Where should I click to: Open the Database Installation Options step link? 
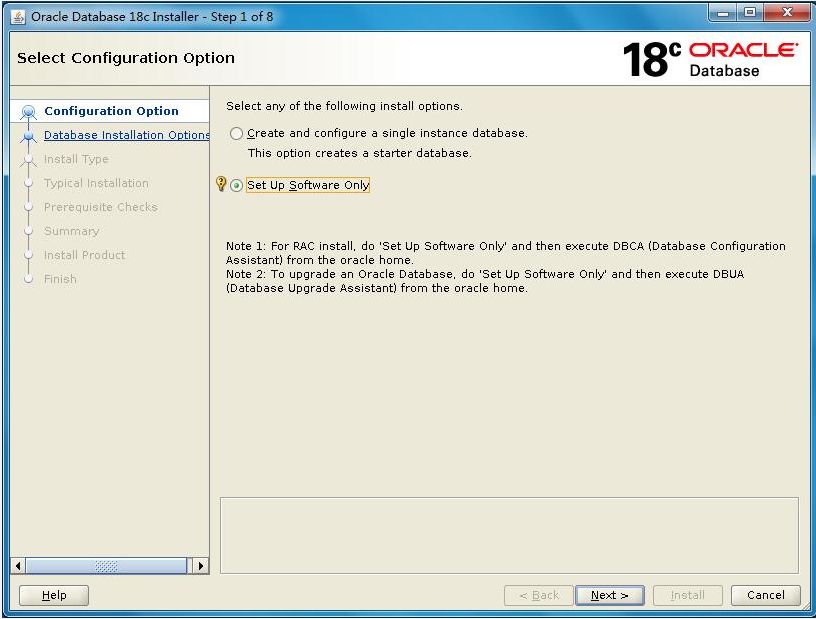pos(126,135)
